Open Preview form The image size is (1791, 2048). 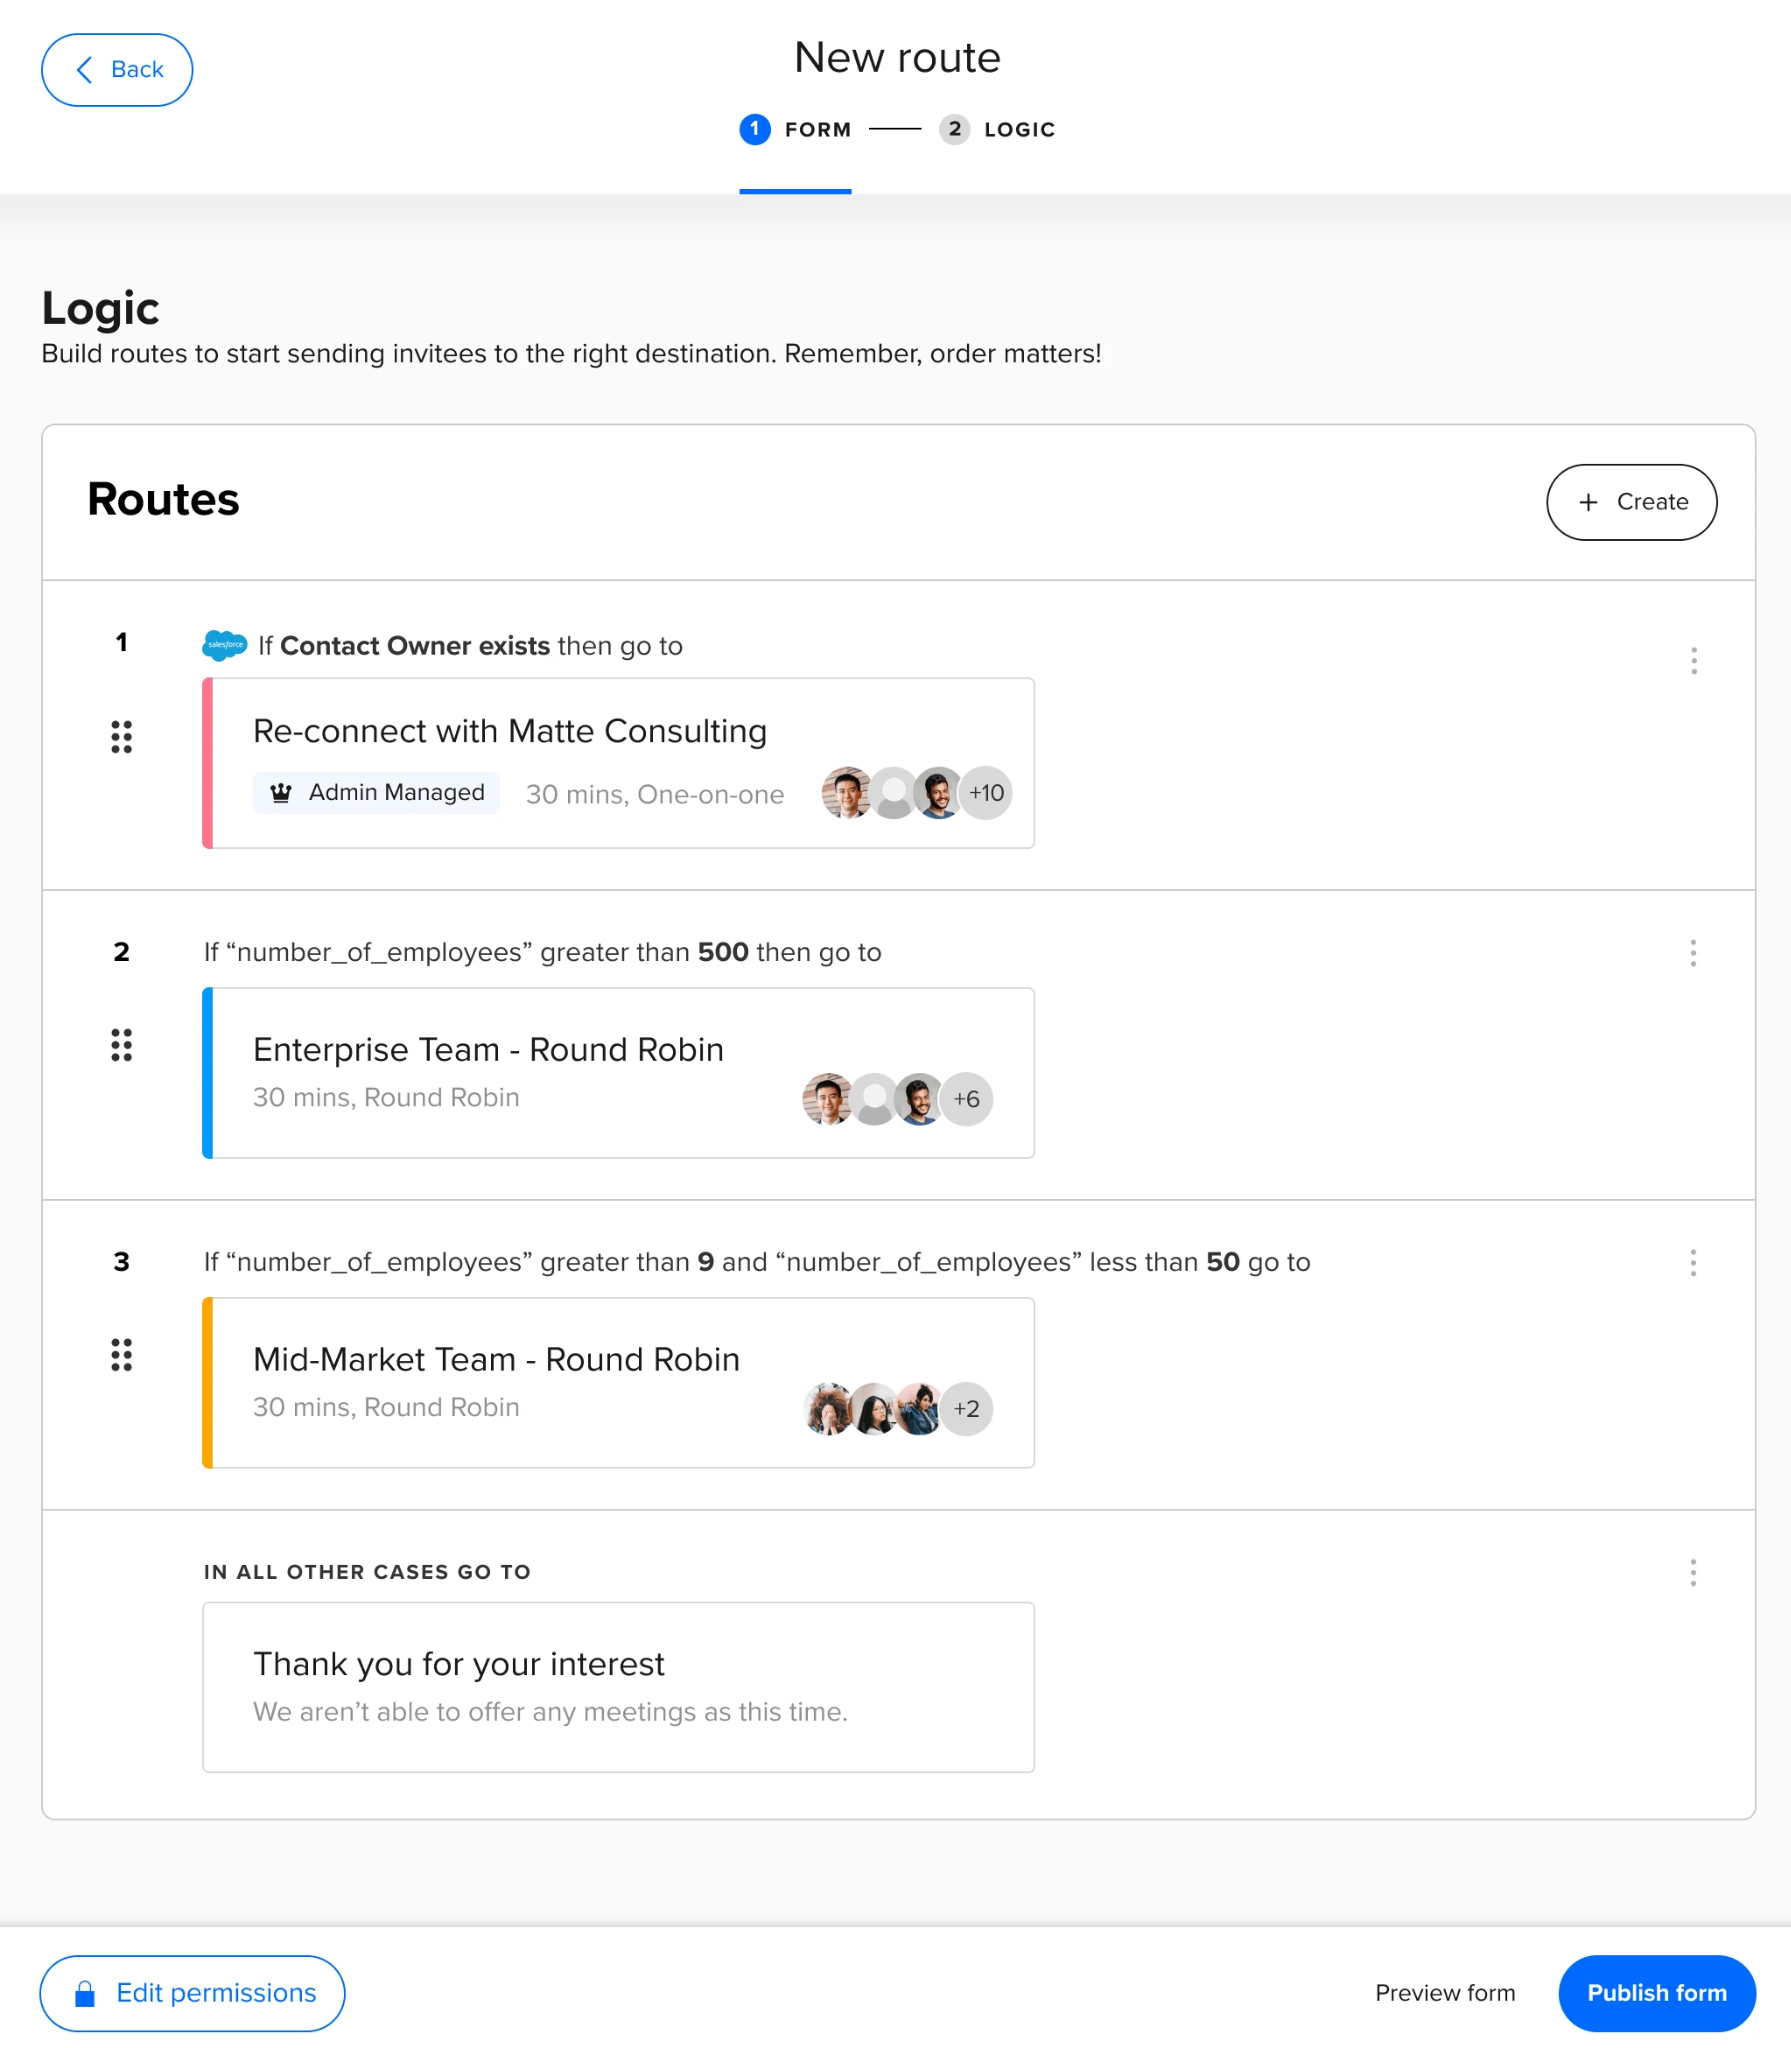[x=1444, y=1993]
